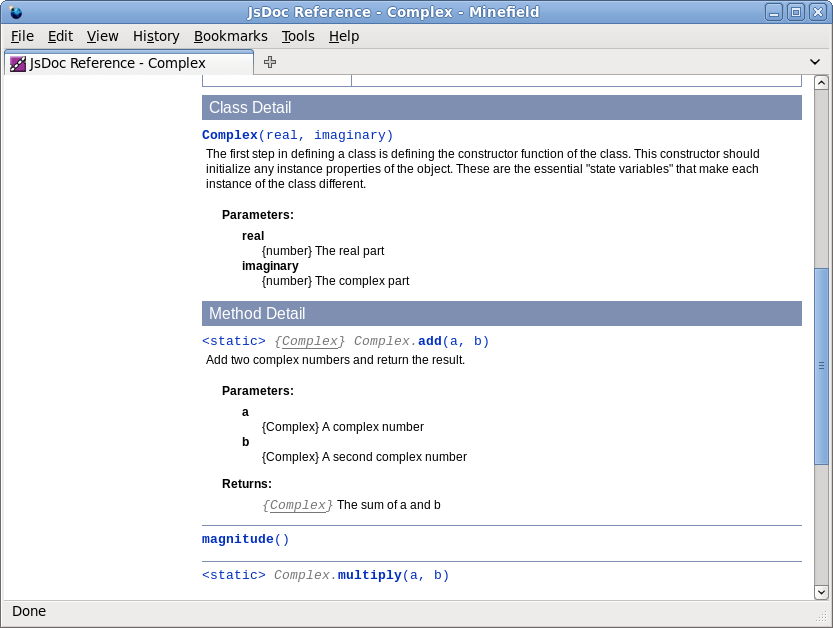Click the Complex return type link under Returns

298,505
